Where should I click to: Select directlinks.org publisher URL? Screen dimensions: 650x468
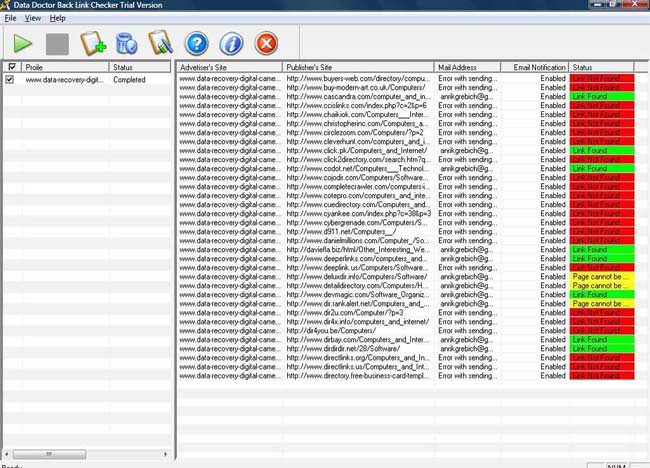coord(358,358)
